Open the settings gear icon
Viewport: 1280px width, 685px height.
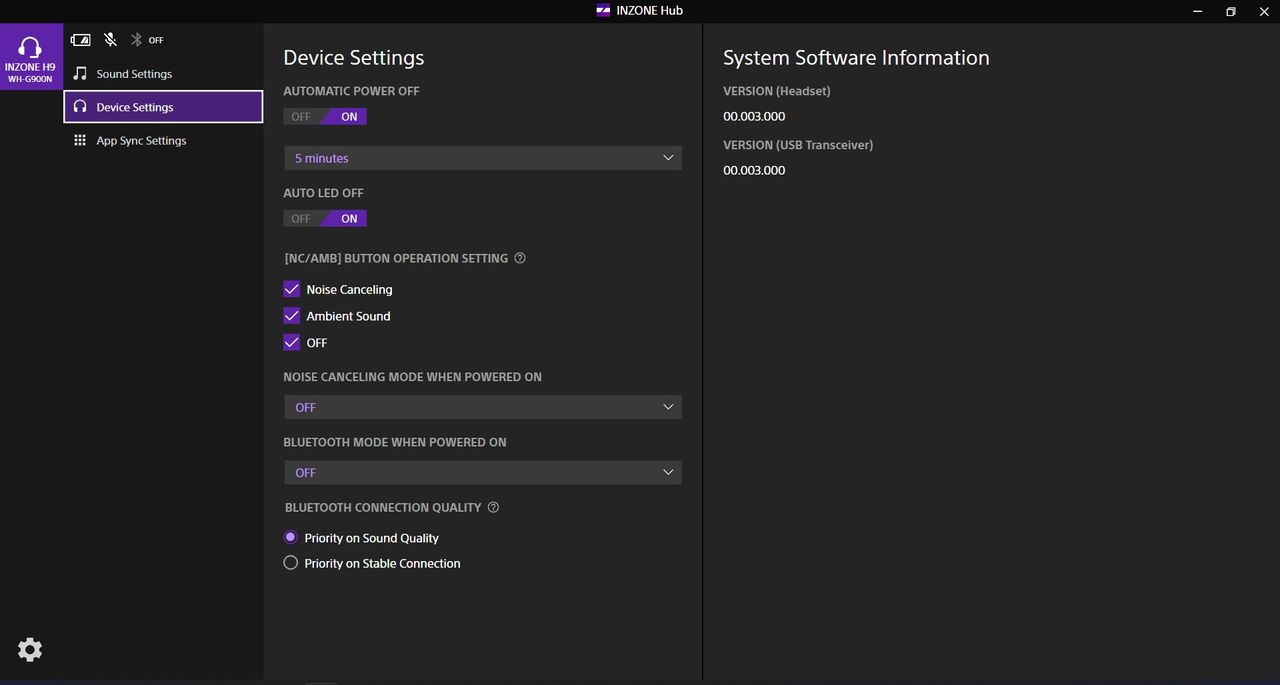tap(30, 650)
